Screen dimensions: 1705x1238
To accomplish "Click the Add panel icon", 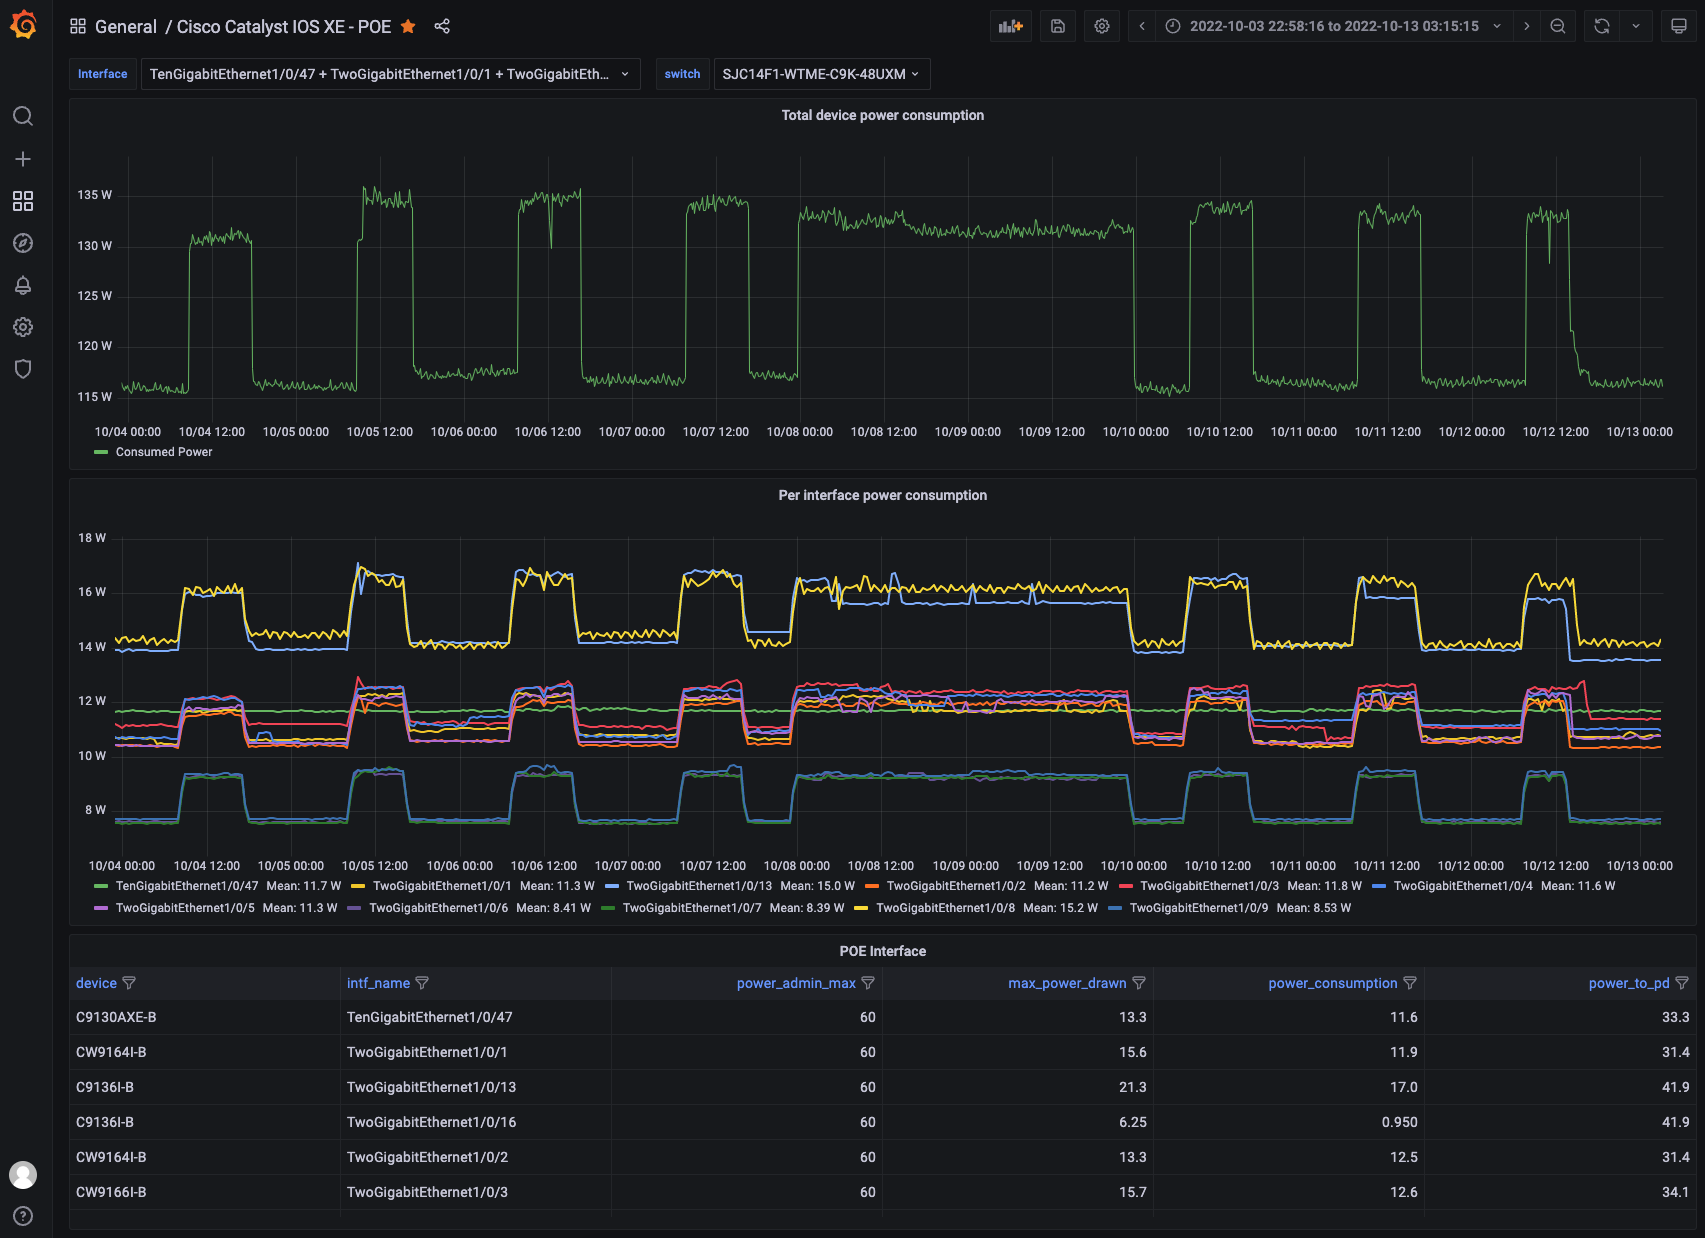I will tap(1011, 27).
